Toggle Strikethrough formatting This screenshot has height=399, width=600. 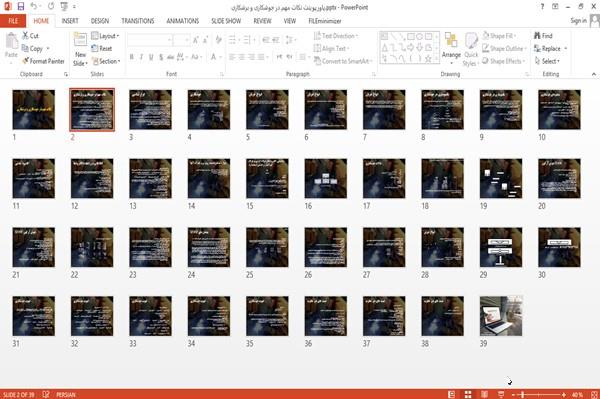[x=170, y=57]
